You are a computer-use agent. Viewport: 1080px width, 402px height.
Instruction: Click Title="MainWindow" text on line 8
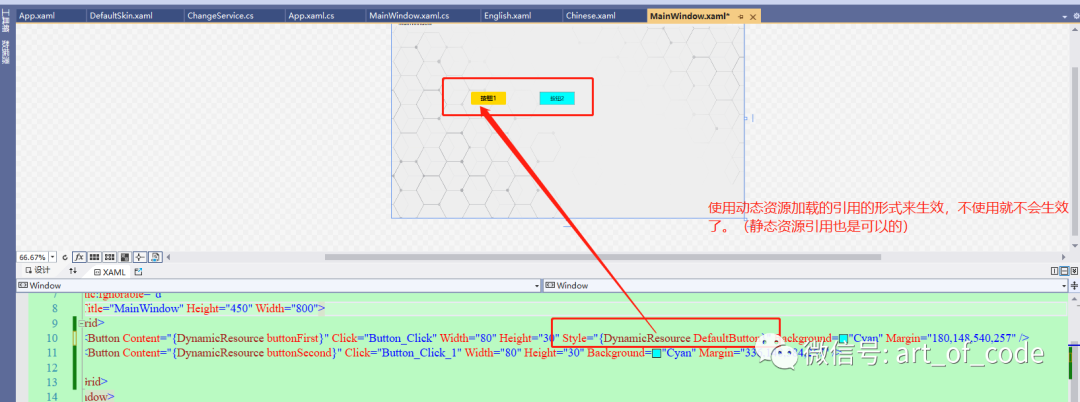(x=132, y=308)
